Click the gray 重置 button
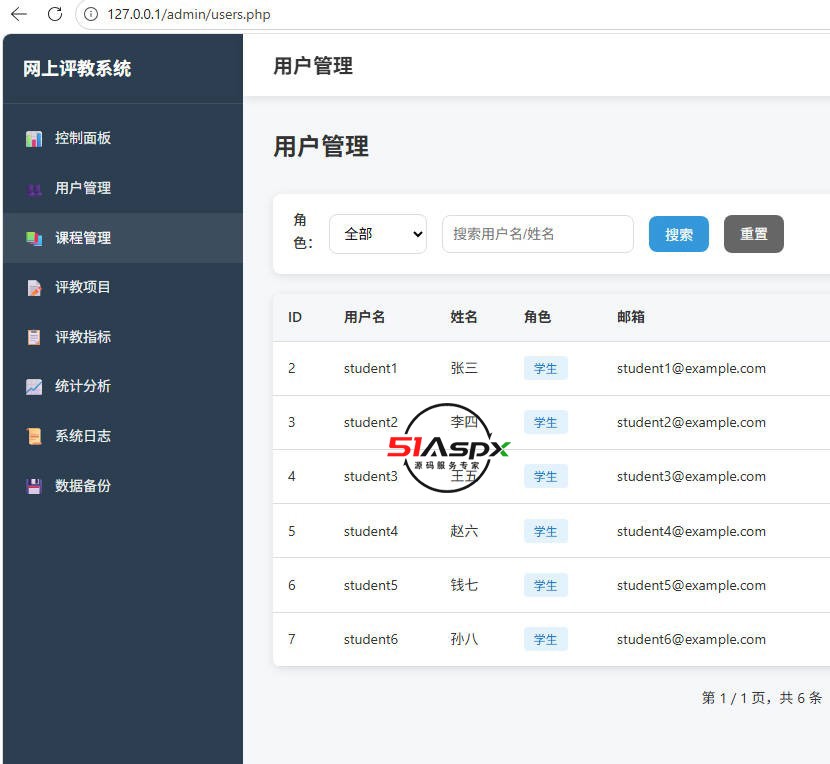Image resolution: width=830 pixels, height=764 pixels. tap(754, 234)
